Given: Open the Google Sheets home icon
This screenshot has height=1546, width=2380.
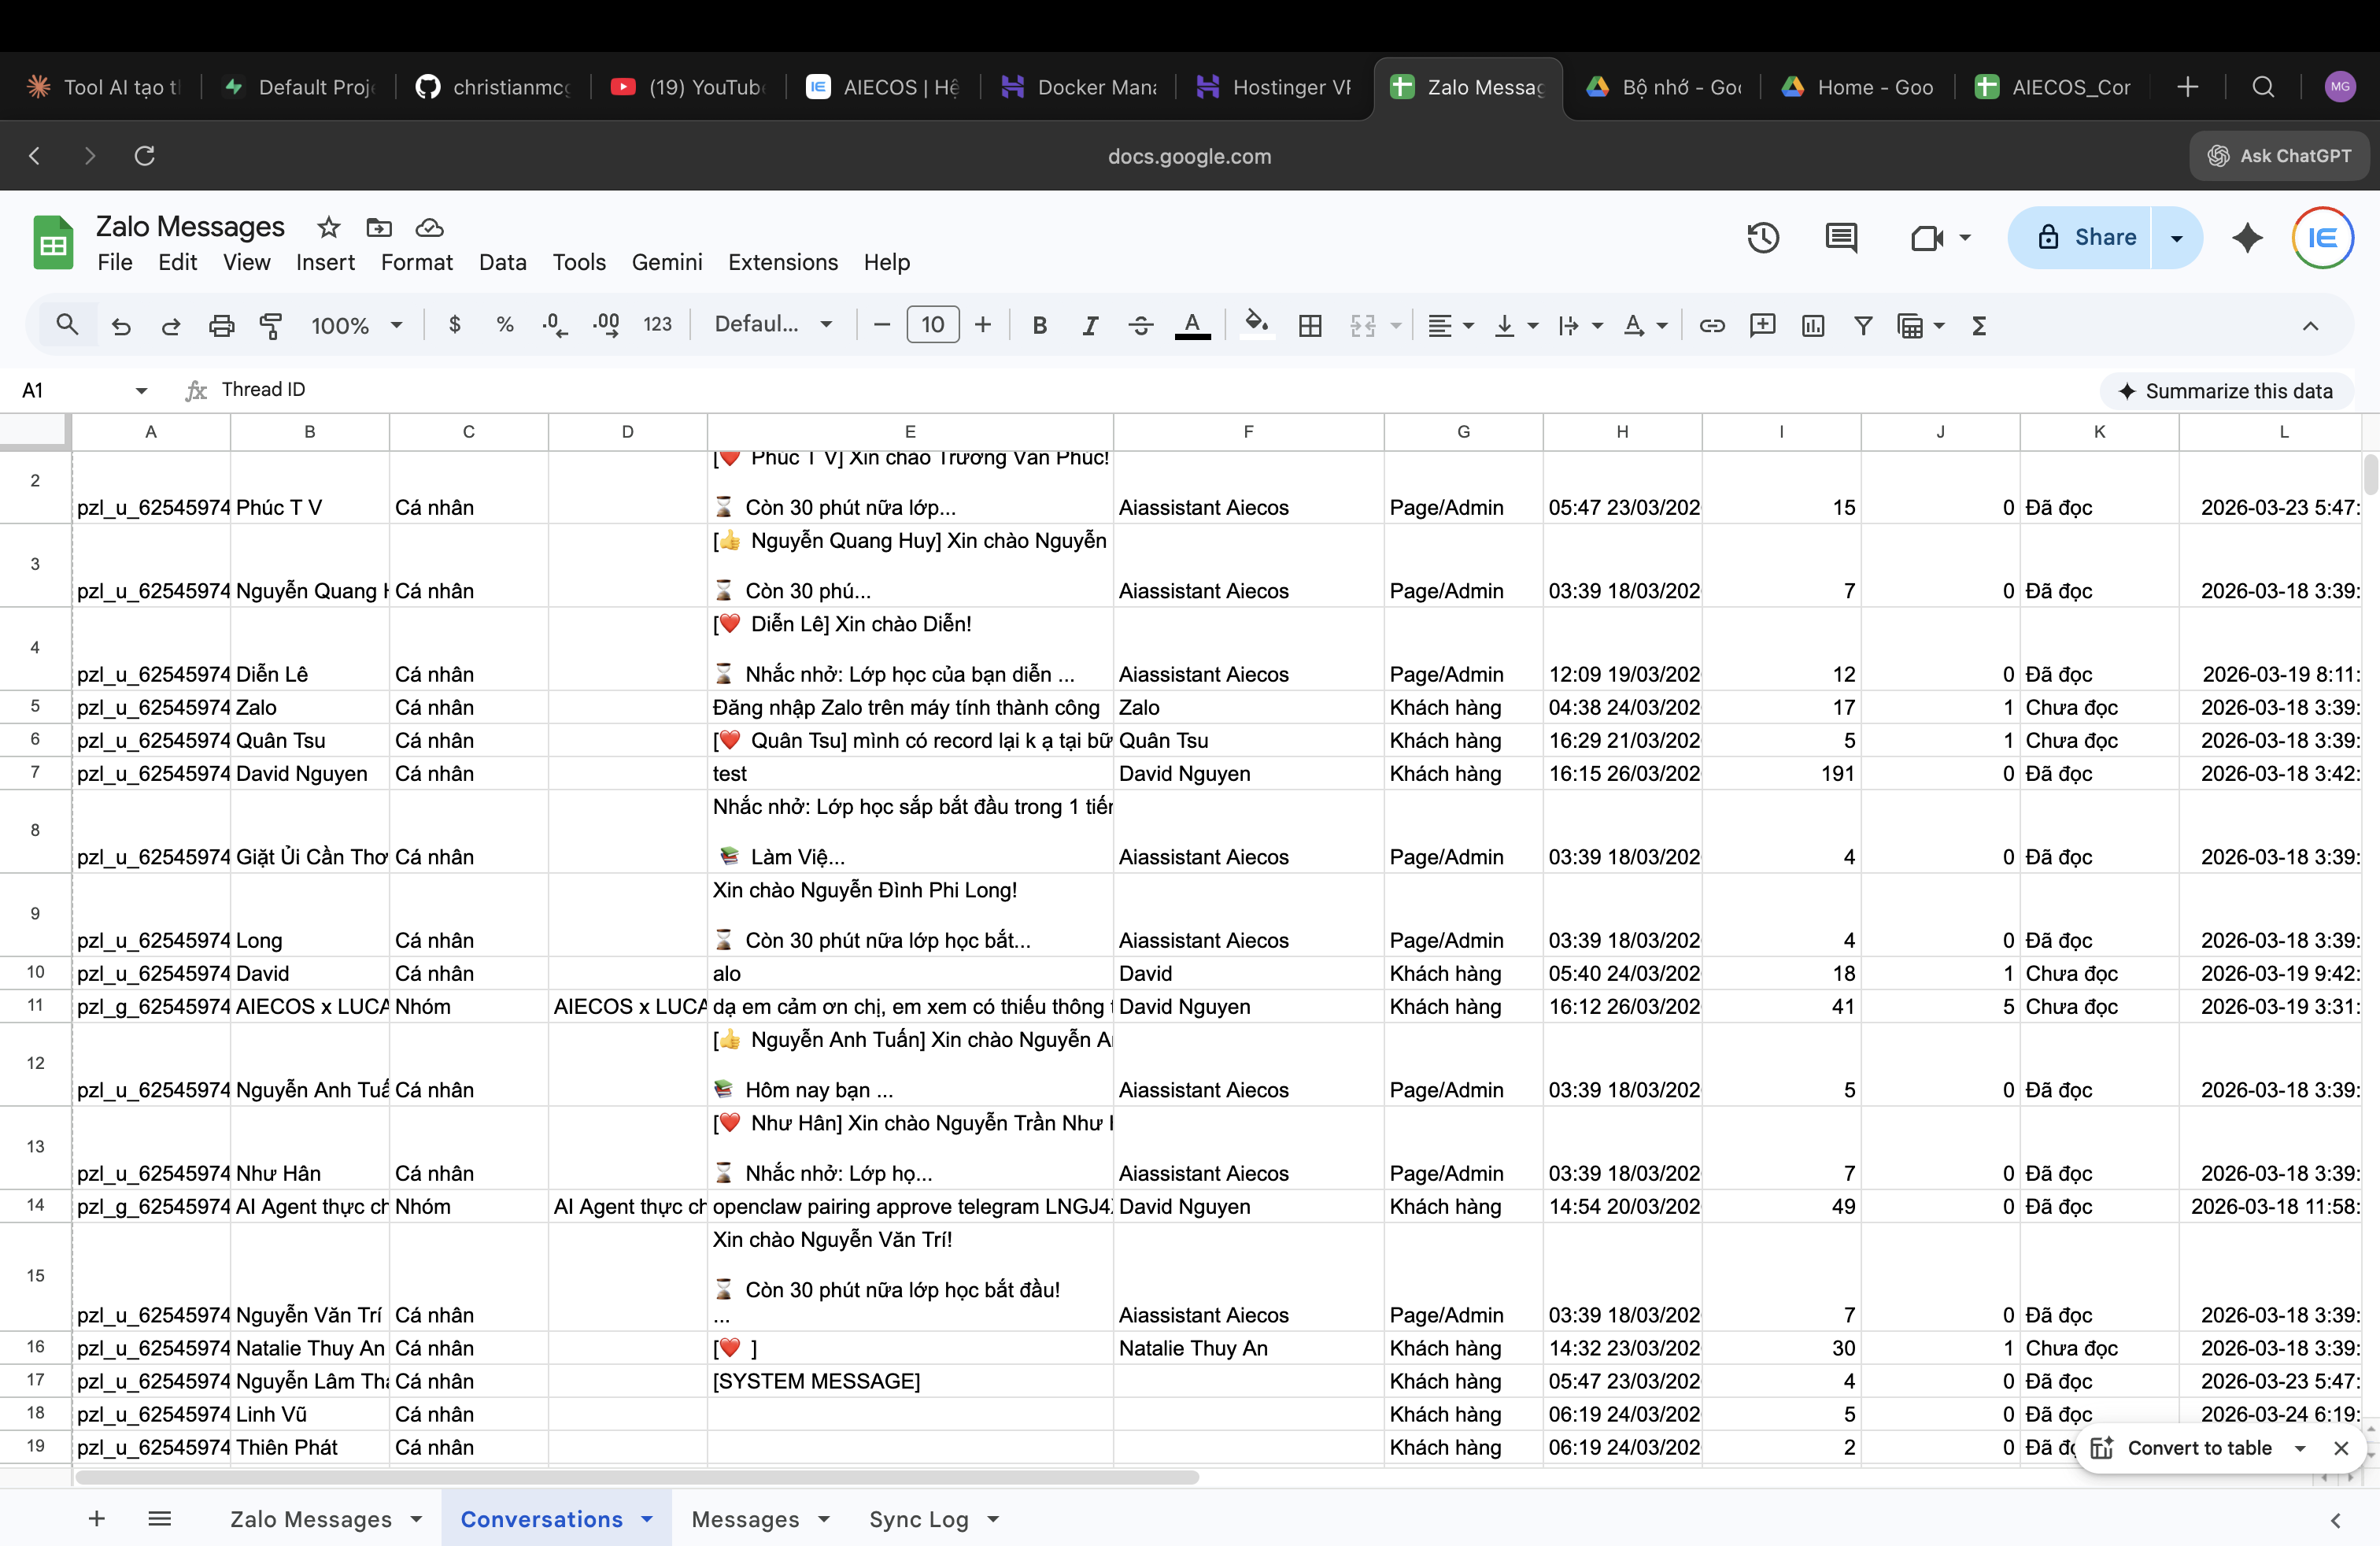Looking at the screenshot, I should tap(53, 242).
